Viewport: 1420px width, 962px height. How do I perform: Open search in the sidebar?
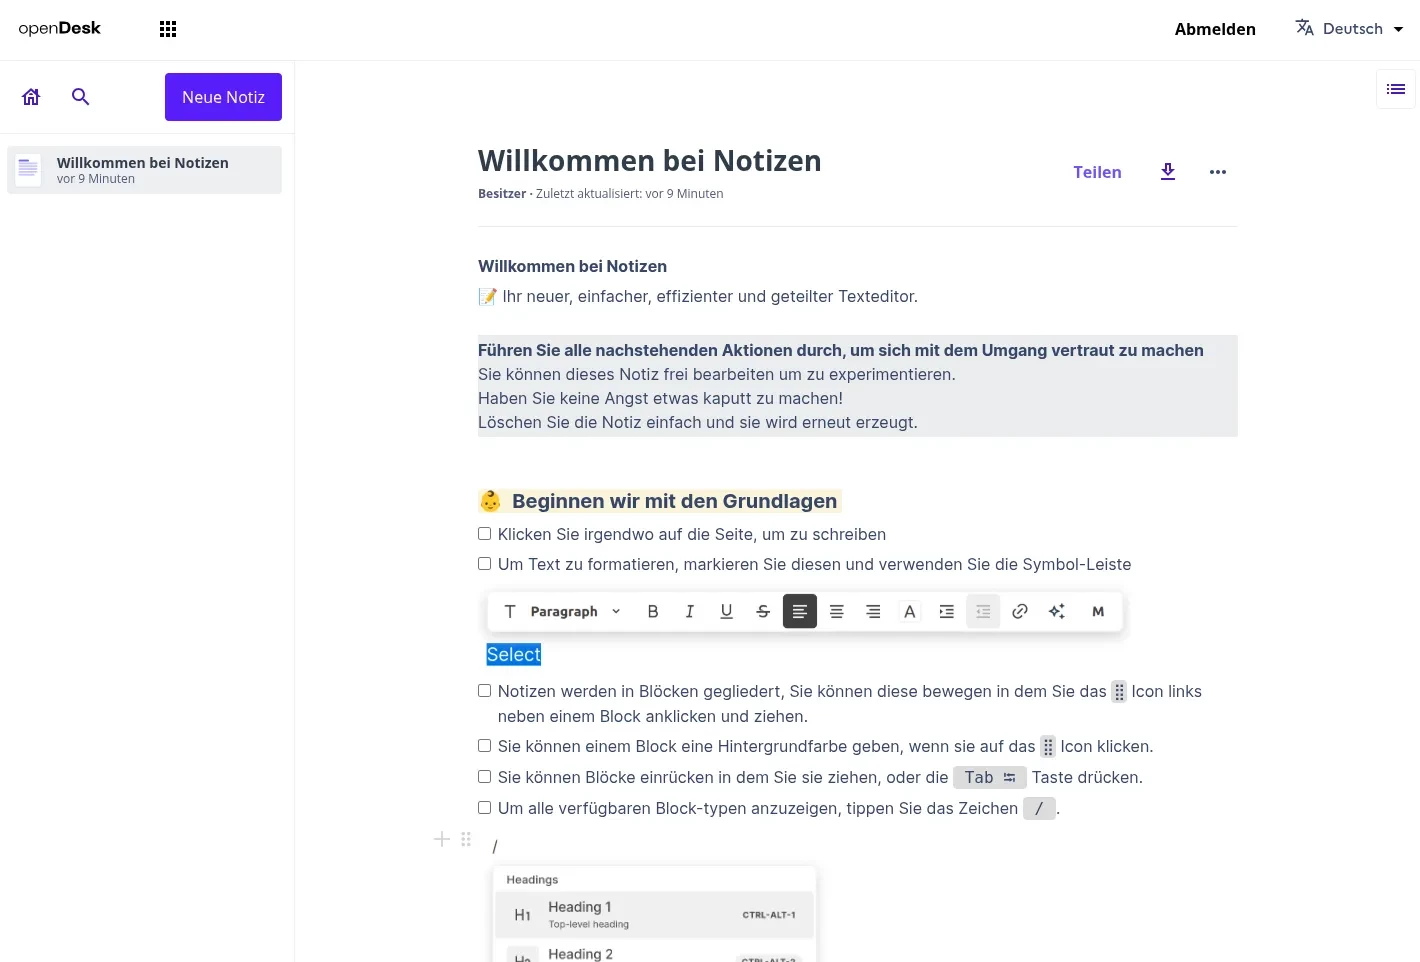(x=80, y=96)
